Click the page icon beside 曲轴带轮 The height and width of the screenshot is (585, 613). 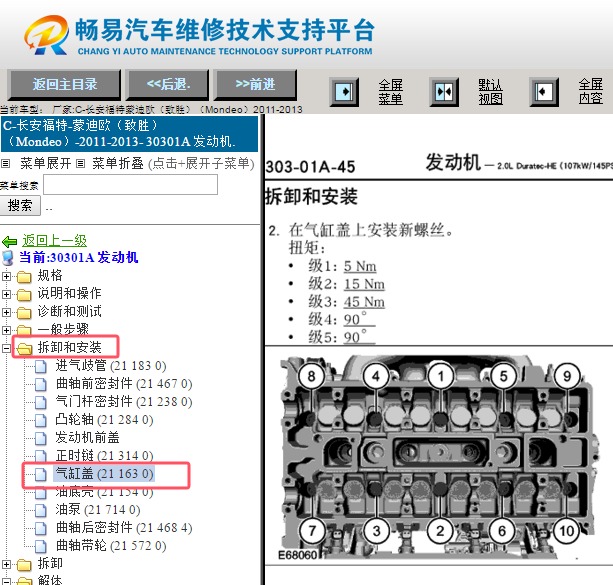click(40, 547)
